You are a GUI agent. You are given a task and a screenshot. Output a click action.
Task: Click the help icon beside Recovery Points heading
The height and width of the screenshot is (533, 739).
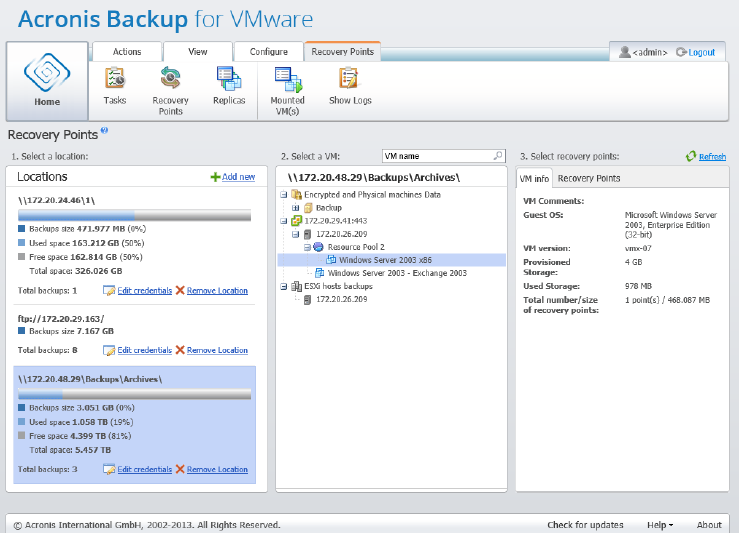click(104, 130)
